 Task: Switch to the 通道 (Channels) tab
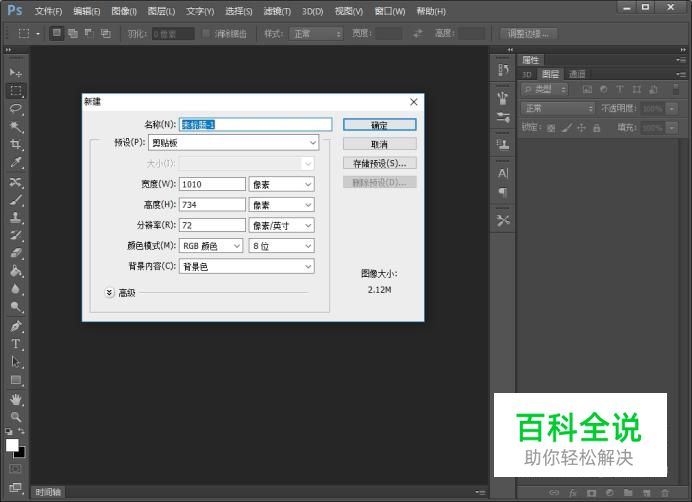(577, 74)
